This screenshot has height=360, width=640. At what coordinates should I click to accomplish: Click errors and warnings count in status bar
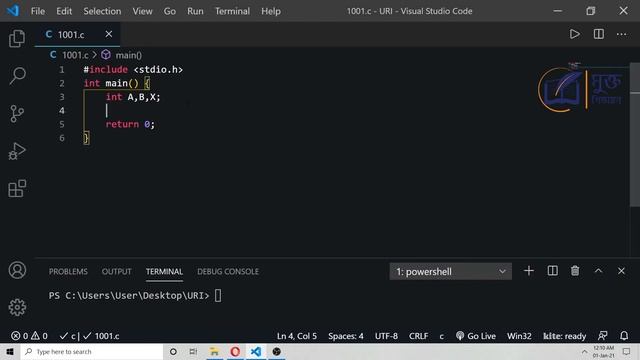pos(29,336)
